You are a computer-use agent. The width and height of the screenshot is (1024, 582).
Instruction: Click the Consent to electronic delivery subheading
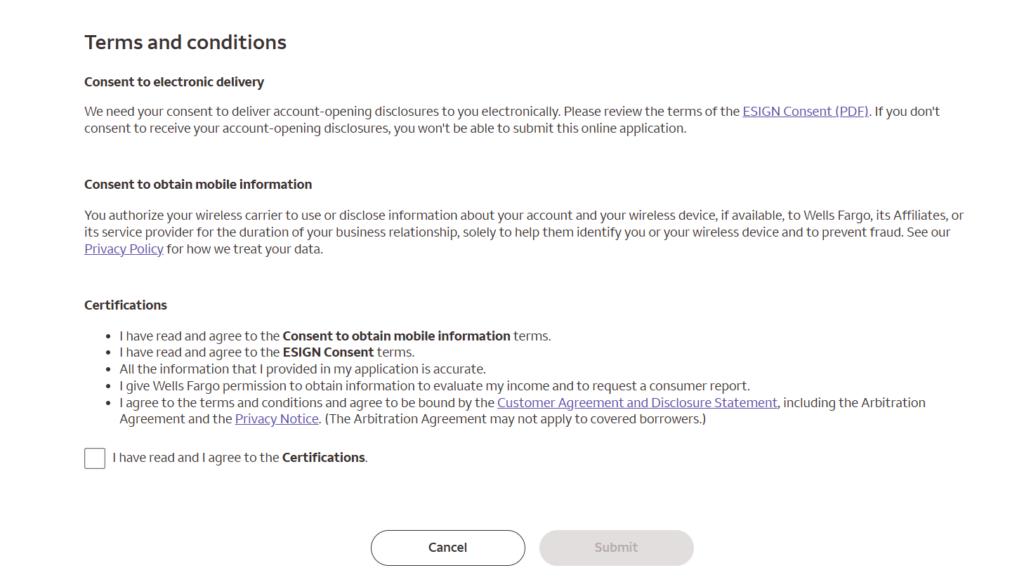coord(174,81)
